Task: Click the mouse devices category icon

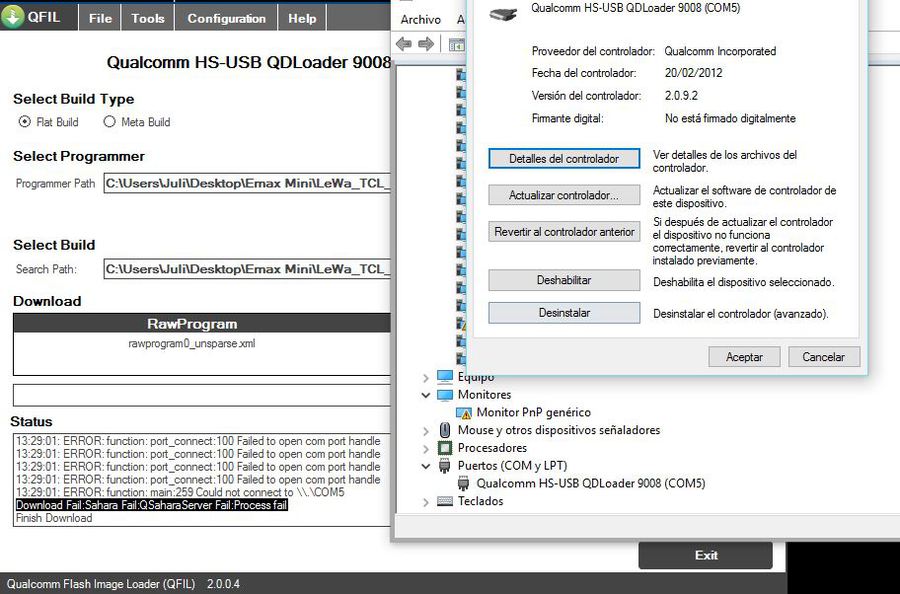Action: coord(445,430)
